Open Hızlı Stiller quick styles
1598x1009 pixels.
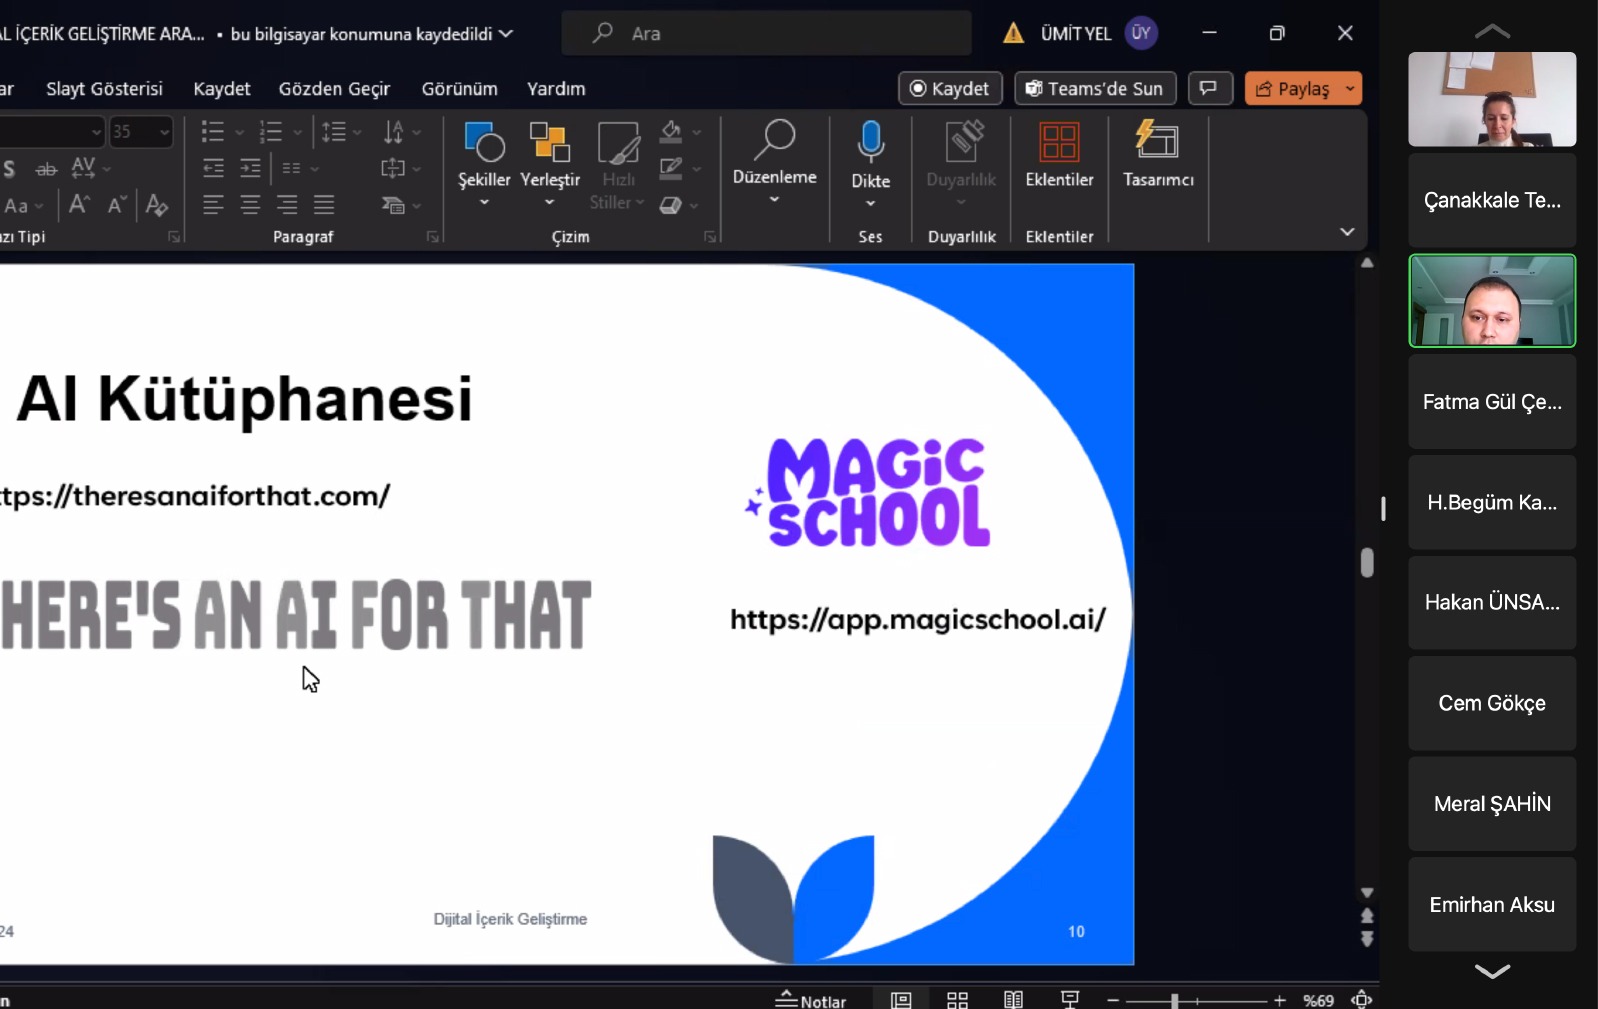pyautogui.click(x=618, y=165)
